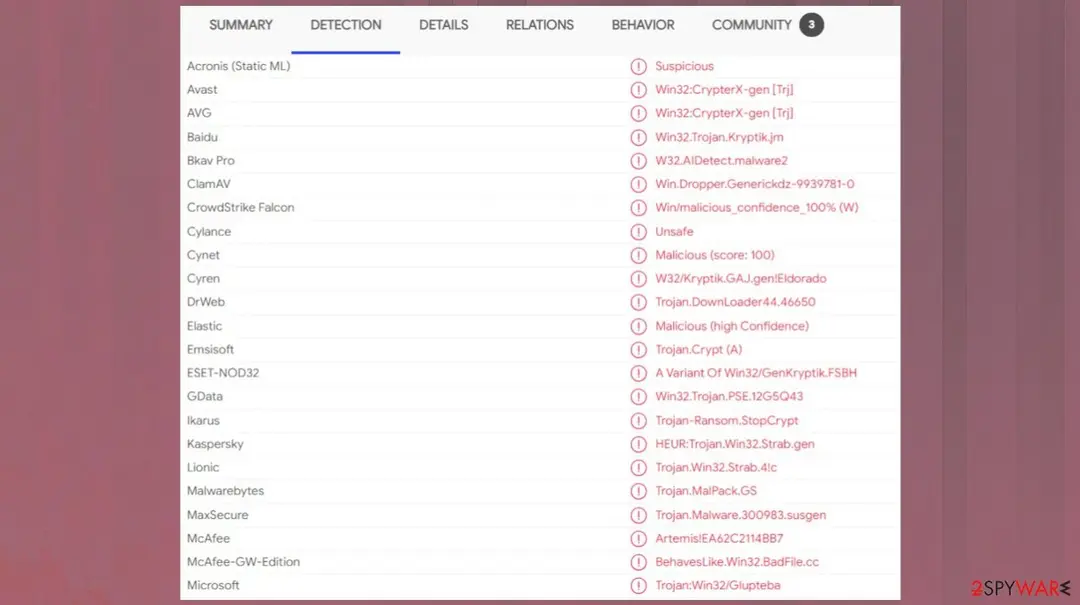Select the CrowdStrike Falcon vendor name
This screenshot has width=1080, height=605.
tap(240, 207)
